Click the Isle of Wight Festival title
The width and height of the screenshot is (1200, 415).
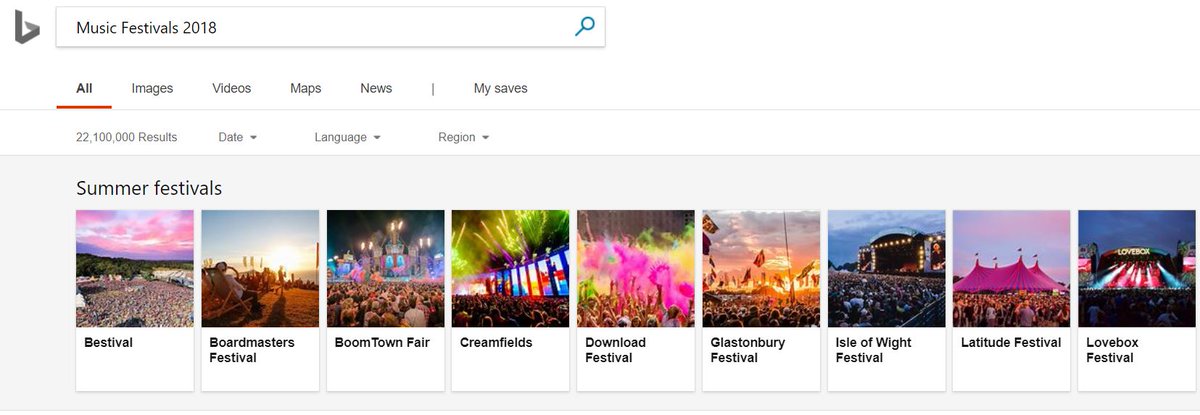[874, 350]
